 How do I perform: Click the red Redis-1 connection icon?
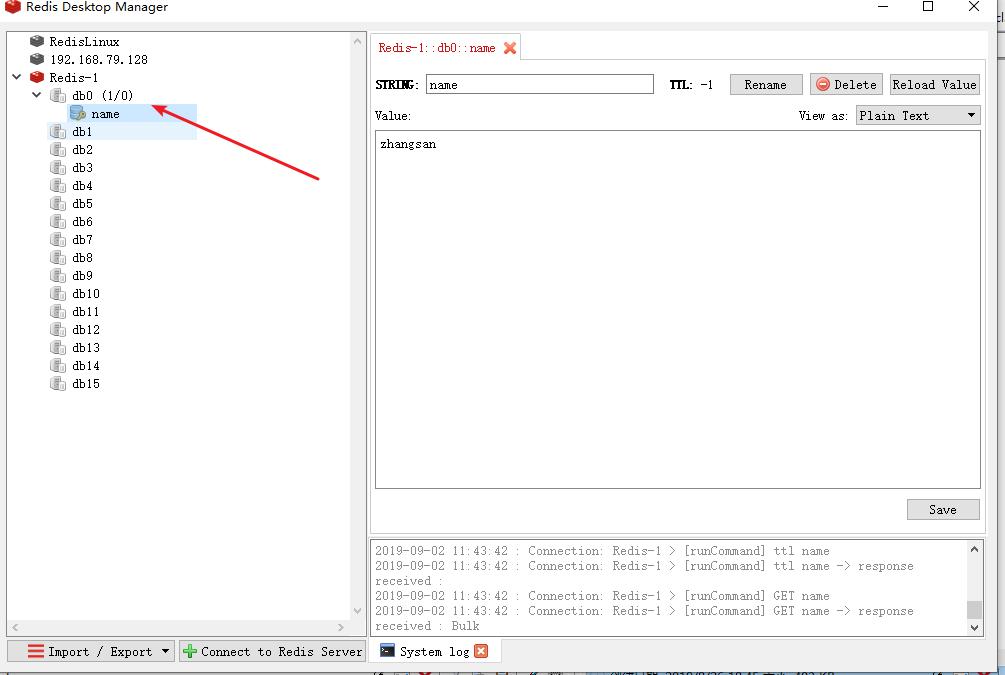pyautogui.click(x=37, y=77)
